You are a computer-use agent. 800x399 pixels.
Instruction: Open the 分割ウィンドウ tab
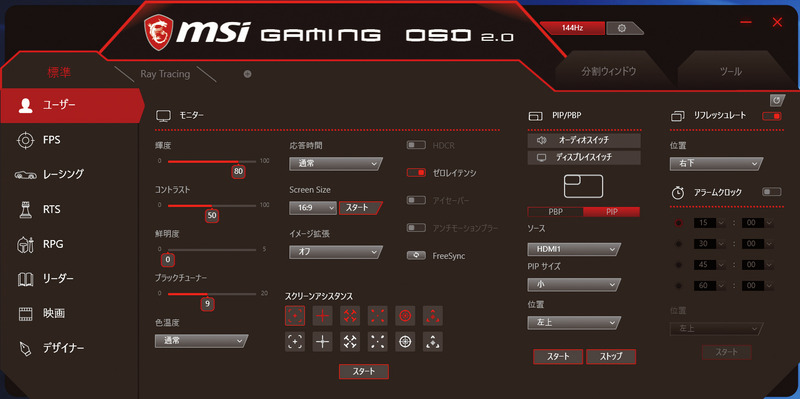(x=609, y=71)
